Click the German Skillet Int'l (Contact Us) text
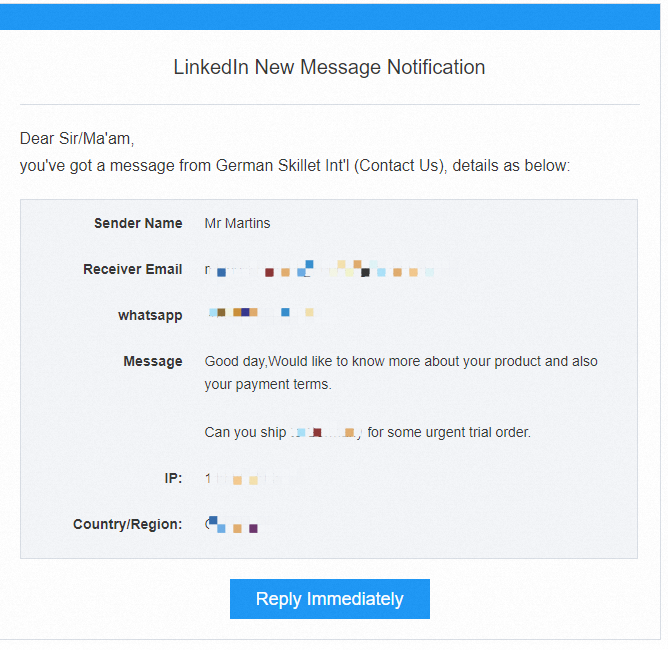This screenshot has height=650, width=668. point(329,166)
